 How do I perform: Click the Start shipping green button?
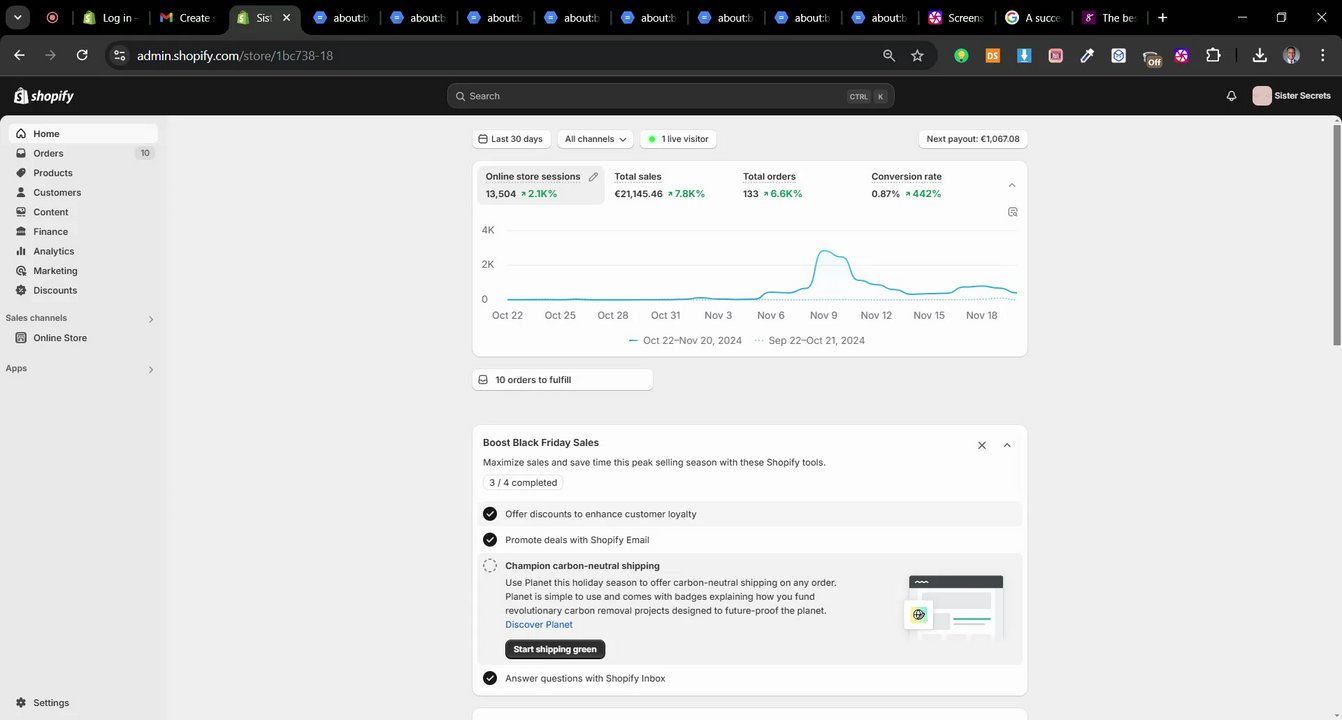click(x=555, y=649)
